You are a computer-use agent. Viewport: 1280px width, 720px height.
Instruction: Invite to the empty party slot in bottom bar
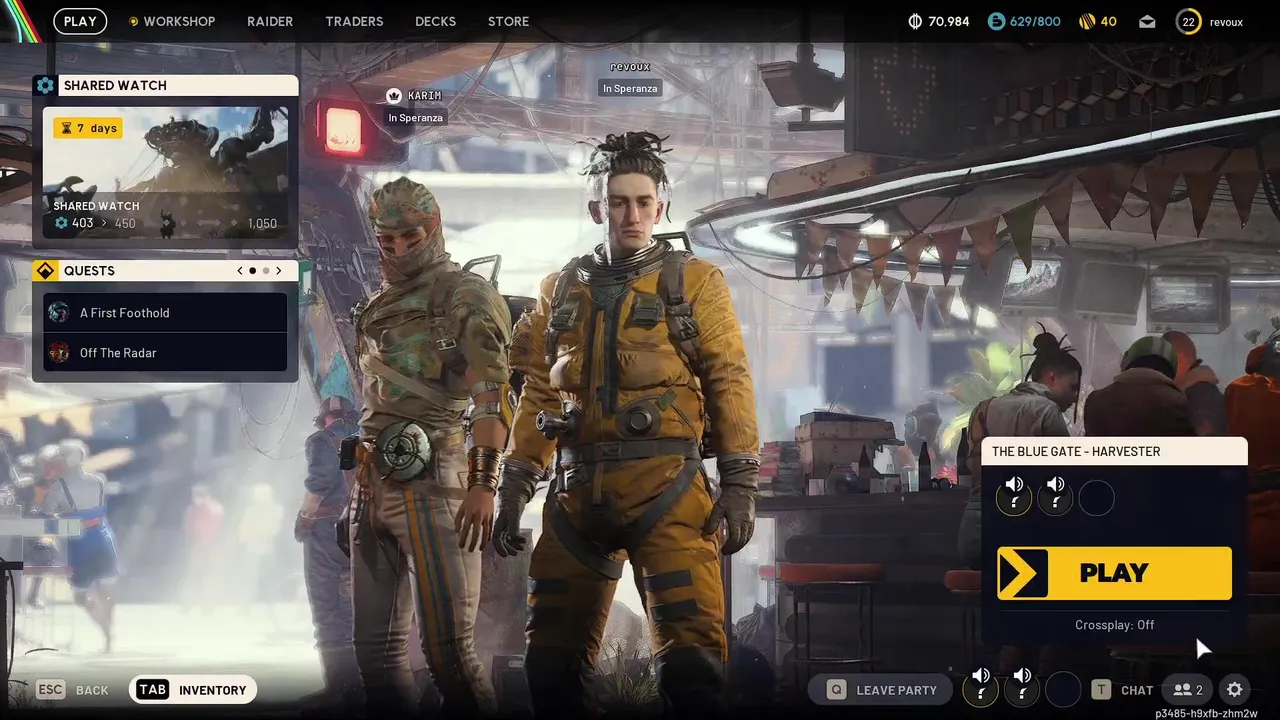click(x=1063, y=689)
